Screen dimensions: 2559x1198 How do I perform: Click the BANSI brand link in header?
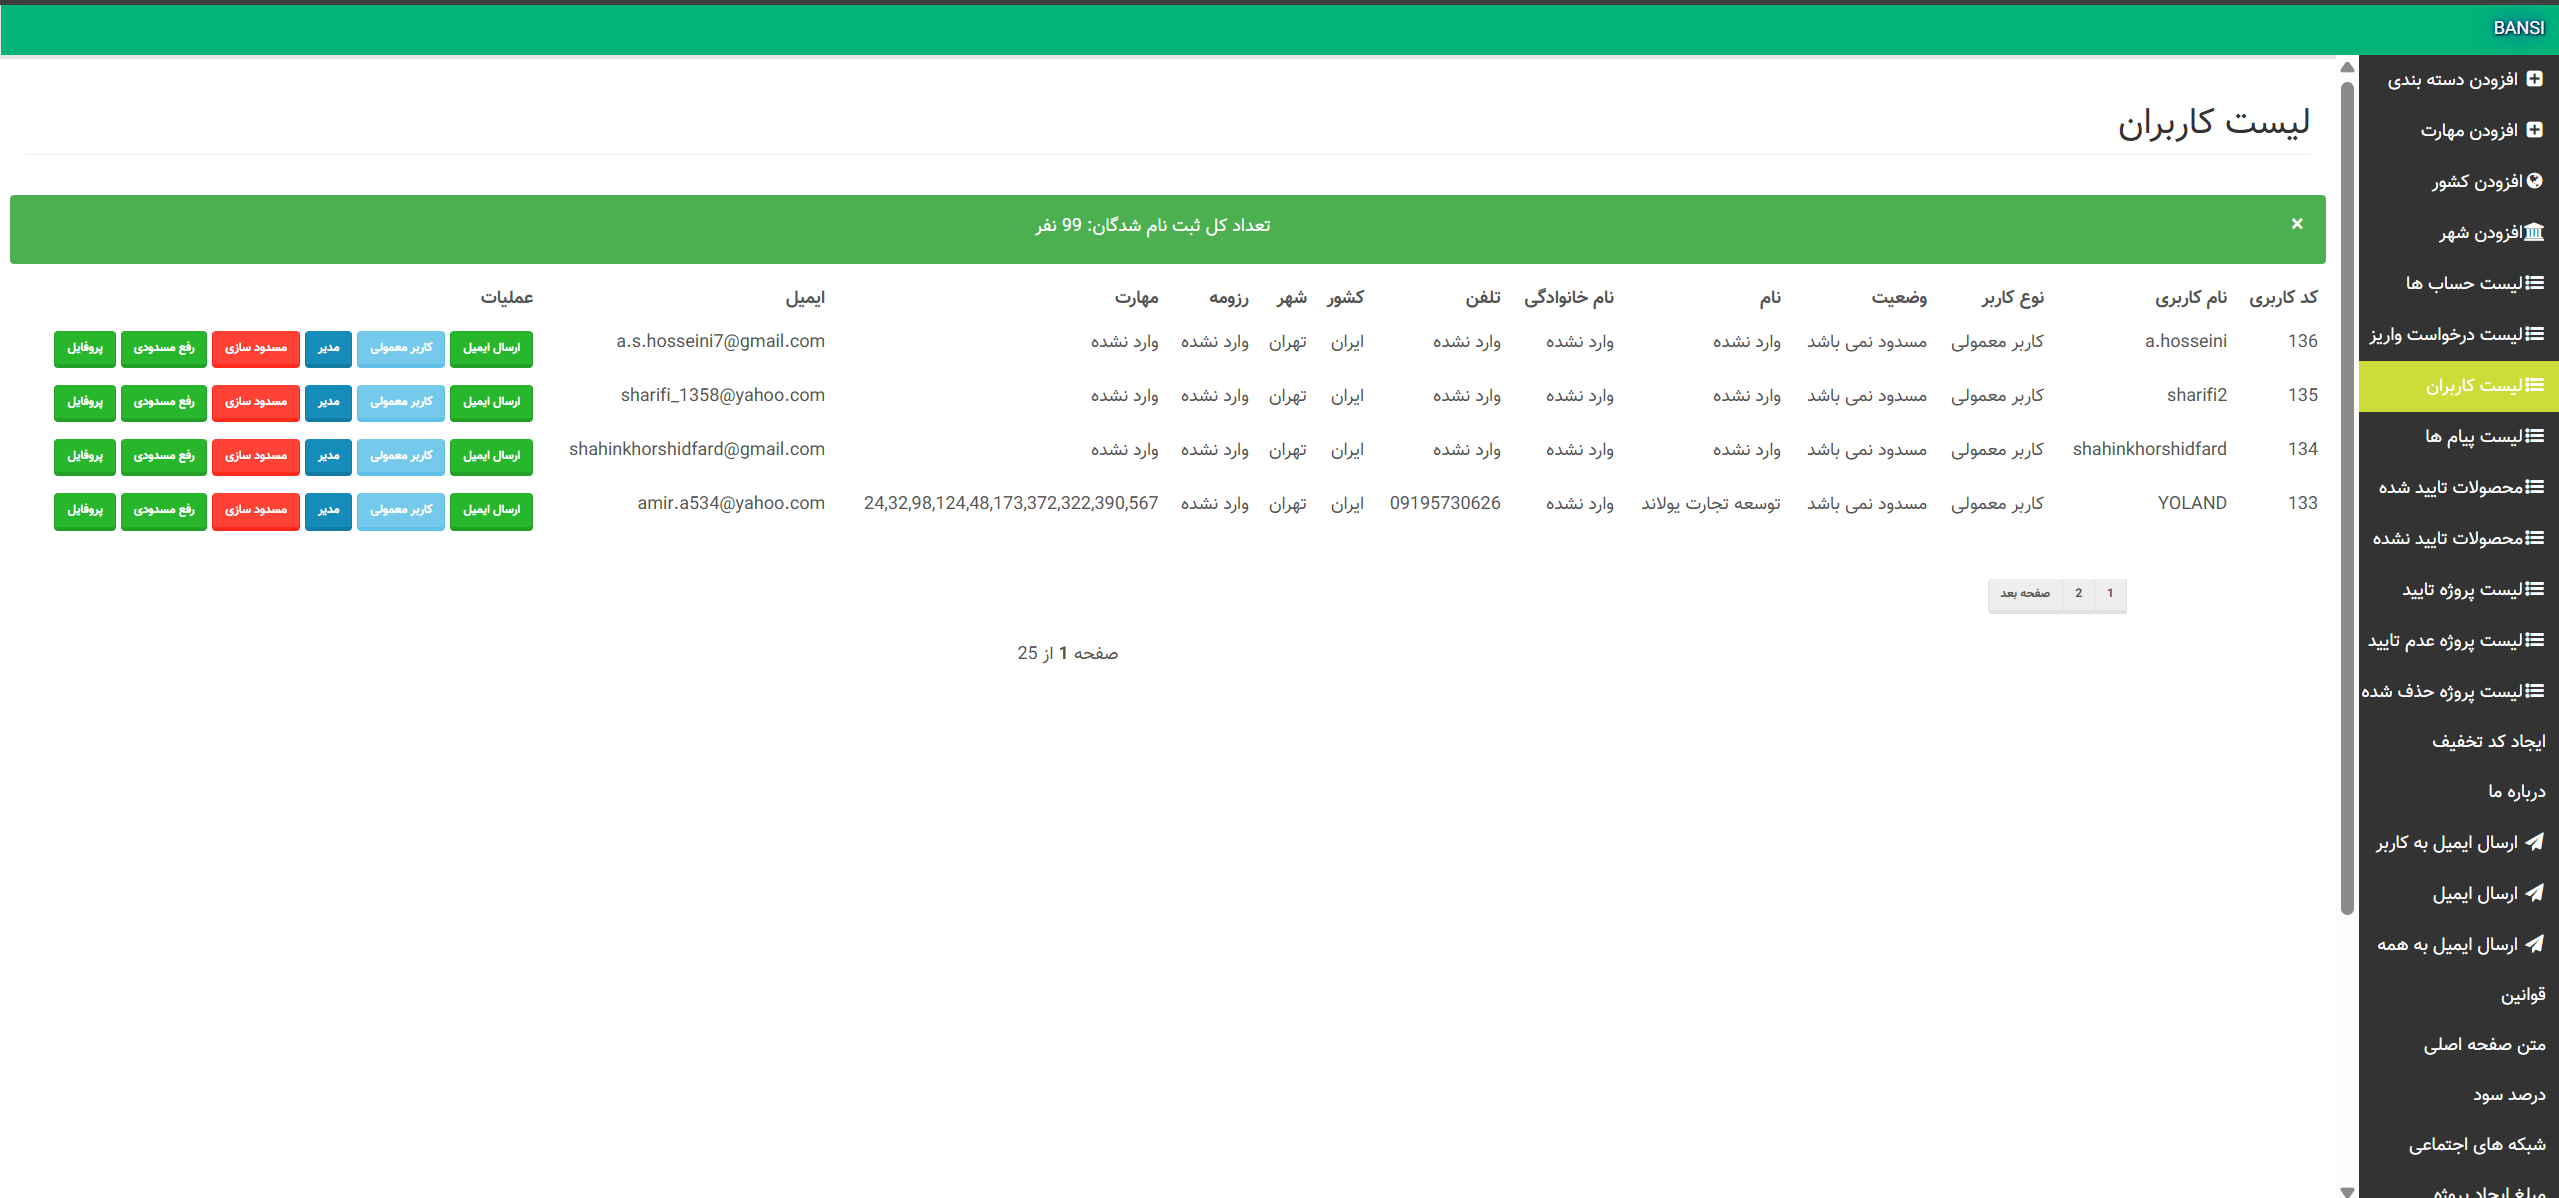(2519, 28)
